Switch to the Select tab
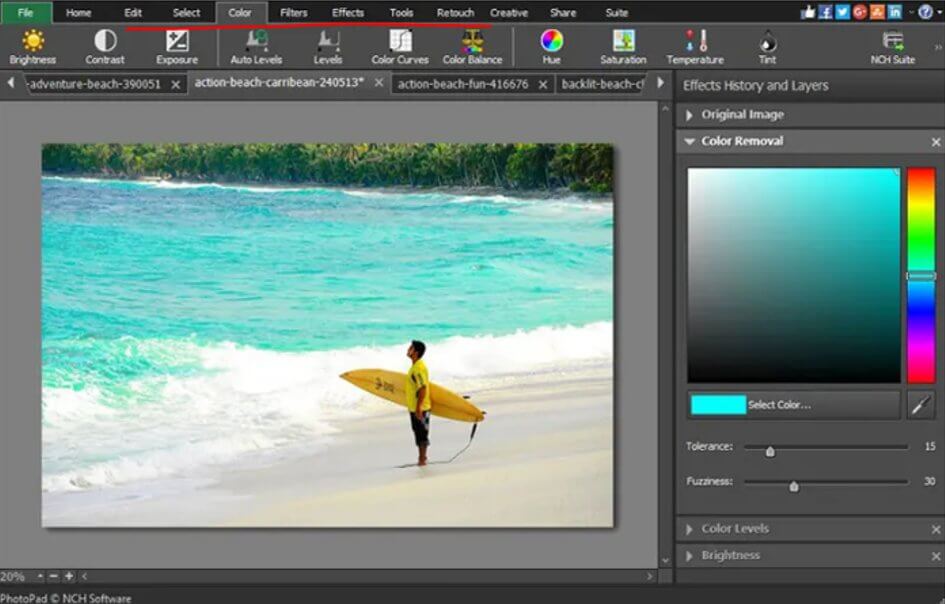 click(x=186, y=12)
